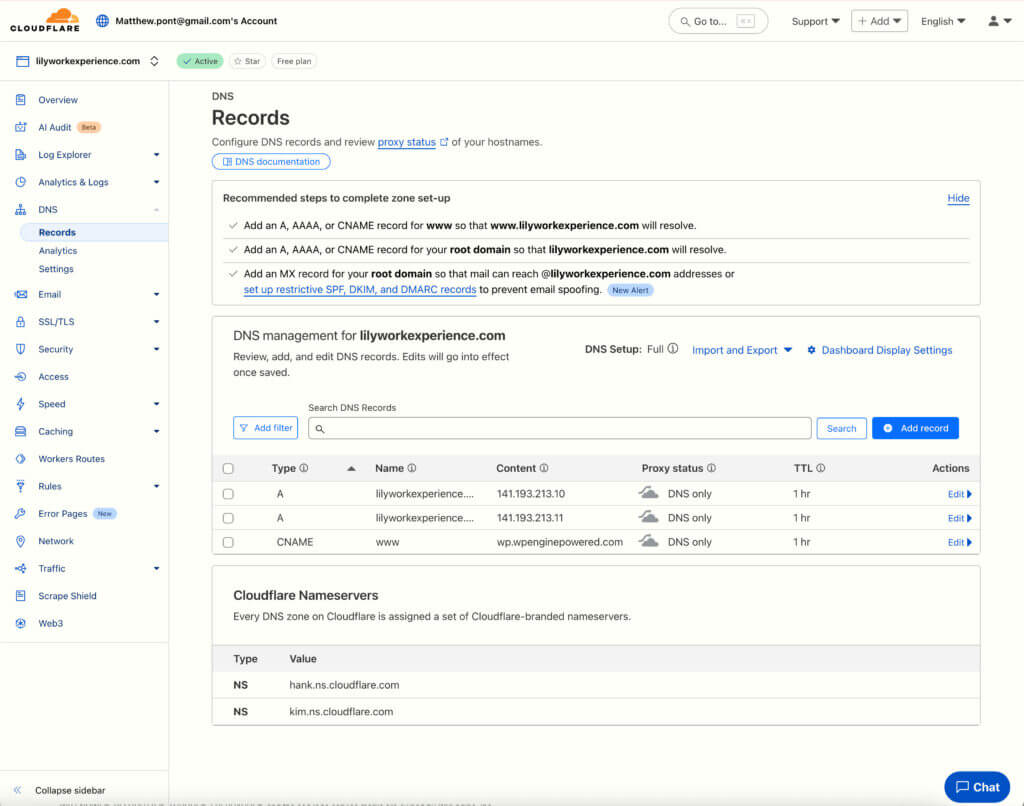Star the lilyworkexperience.com site
Screen dimensions: 1024x806
(x=247, y=61)
